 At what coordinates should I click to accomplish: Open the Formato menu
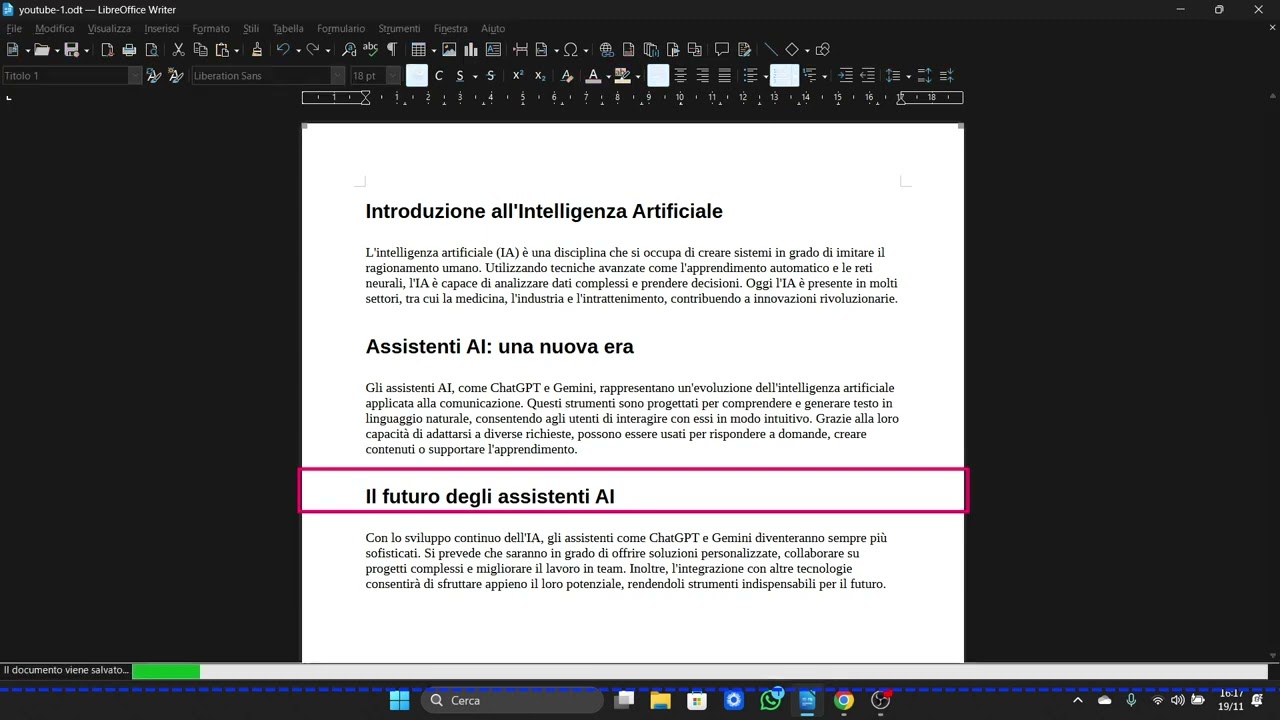pyautogui.click(x=211, y=28)
